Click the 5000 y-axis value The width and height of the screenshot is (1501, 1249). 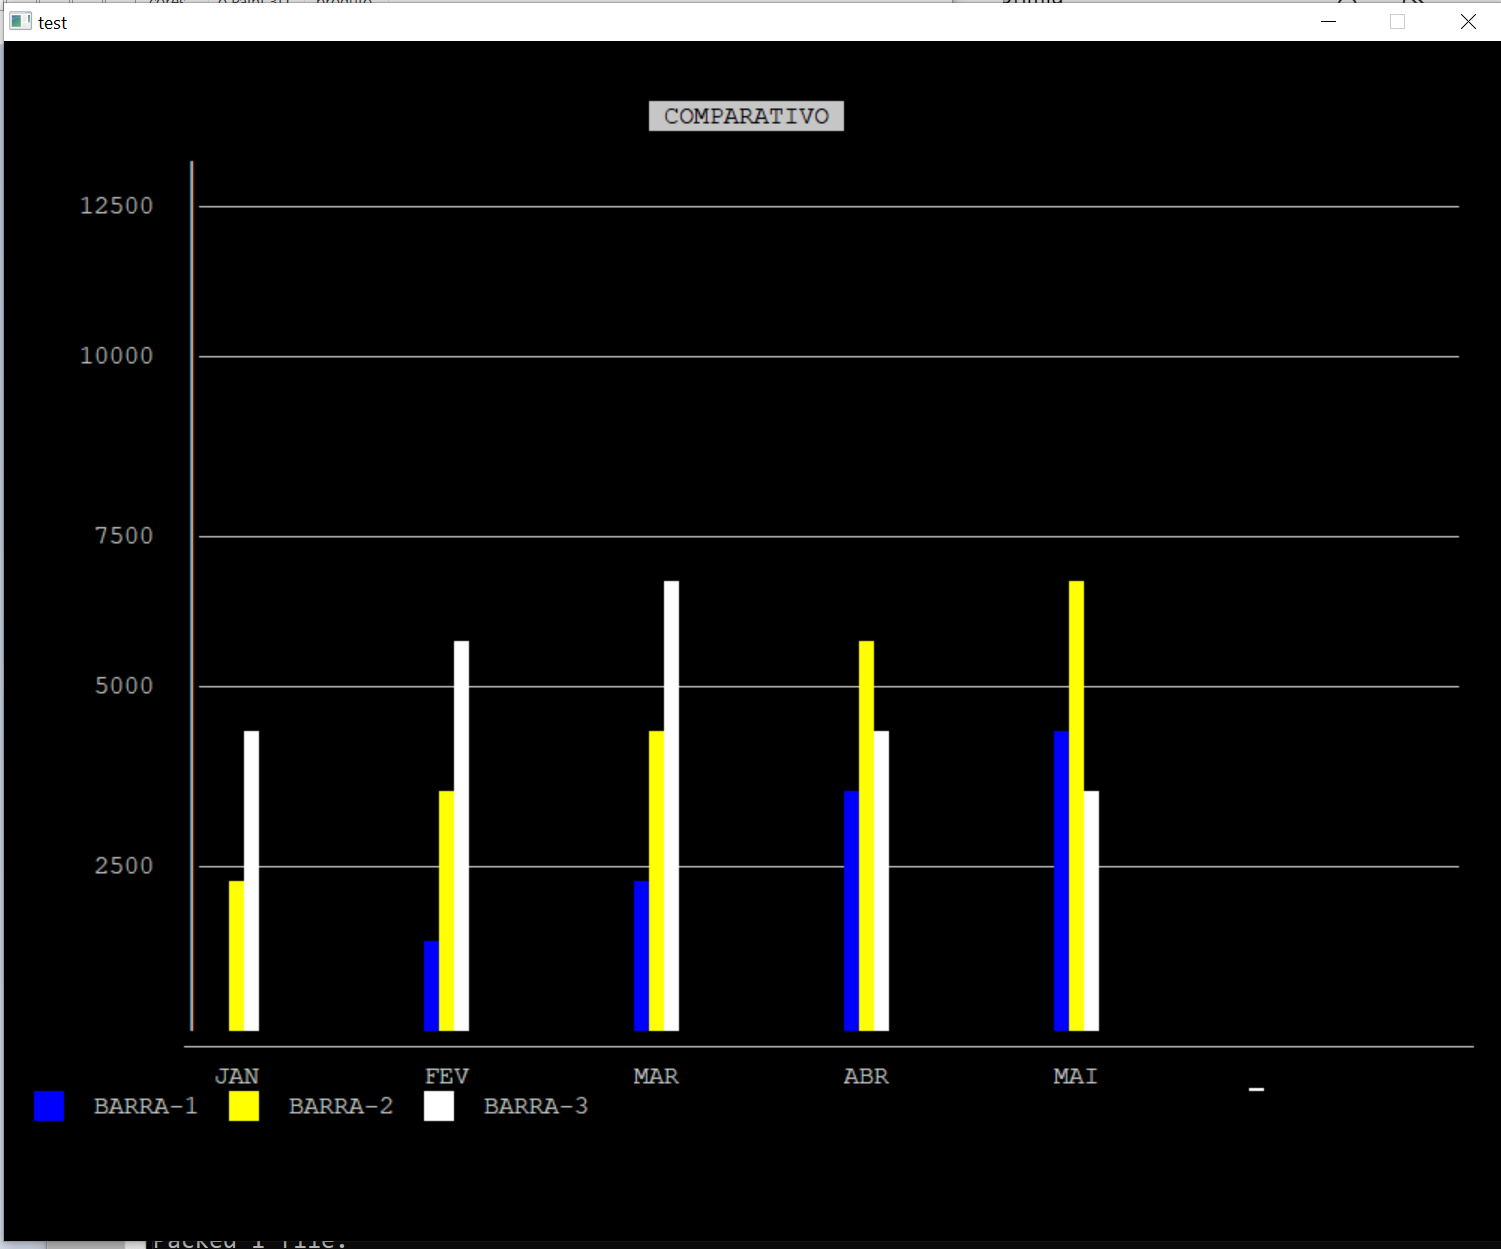pyautogui.click(x=124, y=686)
